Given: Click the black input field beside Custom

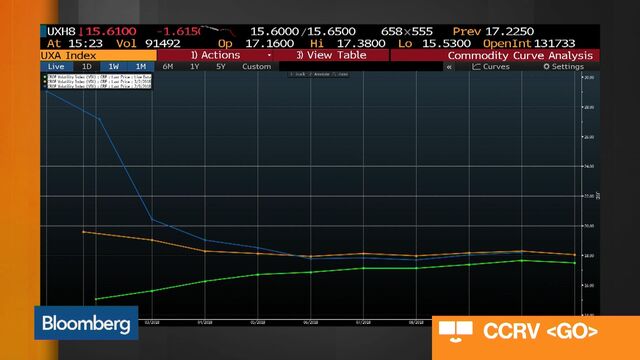Looking at the screenshot, I should coord(361,67).
